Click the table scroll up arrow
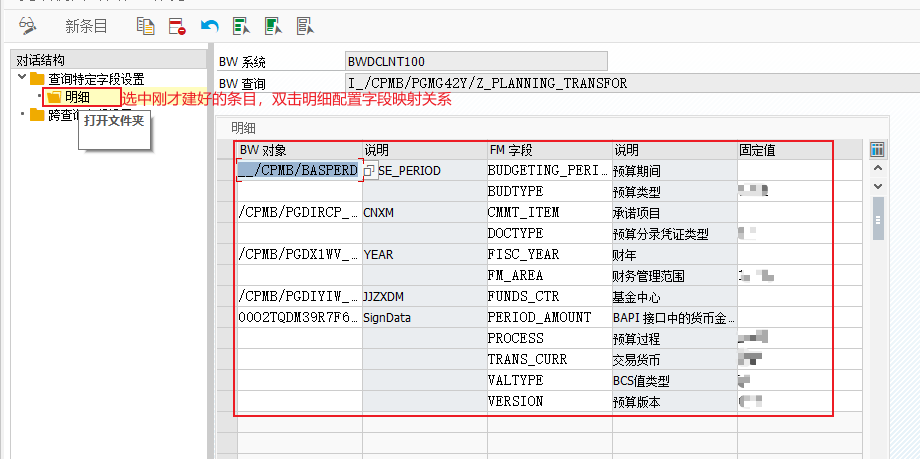Screen dimensions: 920x459 [x=878, y=168]
